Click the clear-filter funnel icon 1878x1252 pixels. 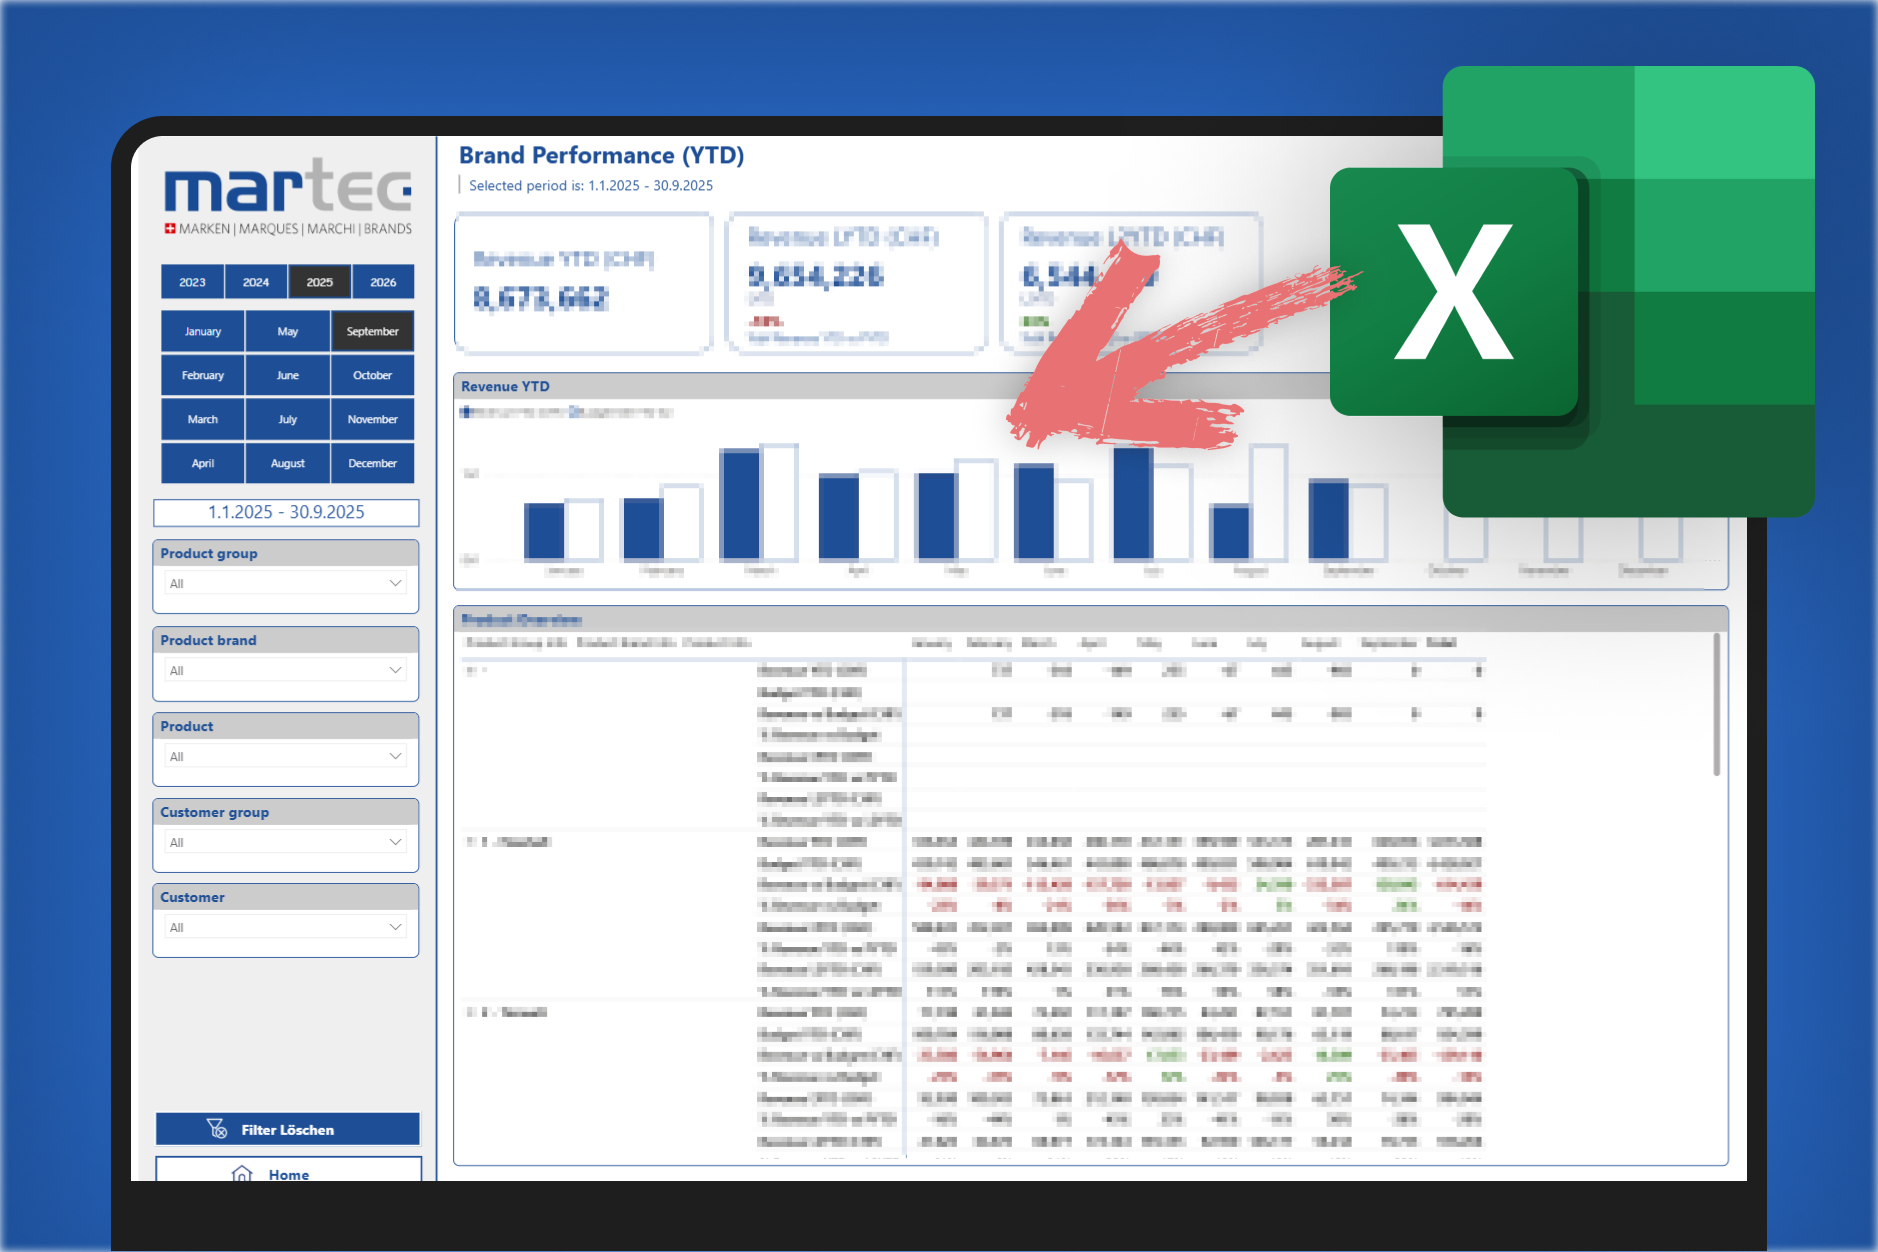pyautogui.click(x=217, y=1129)
